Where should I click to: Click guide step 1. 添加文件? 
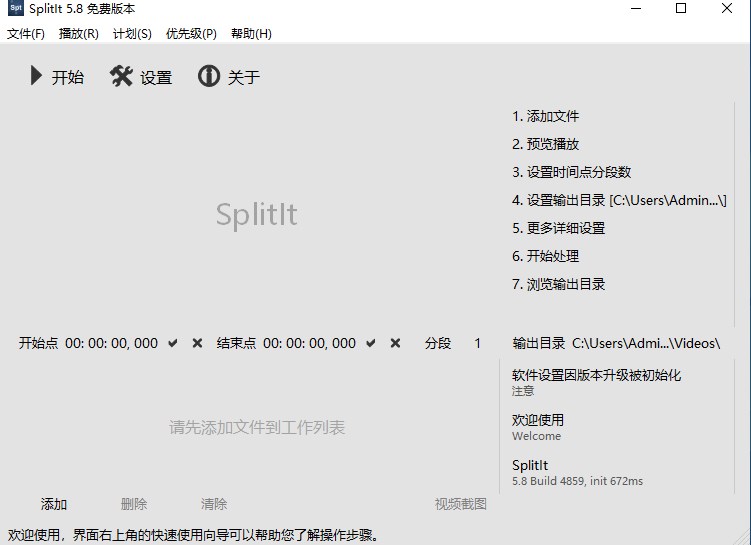coord(546,116)
